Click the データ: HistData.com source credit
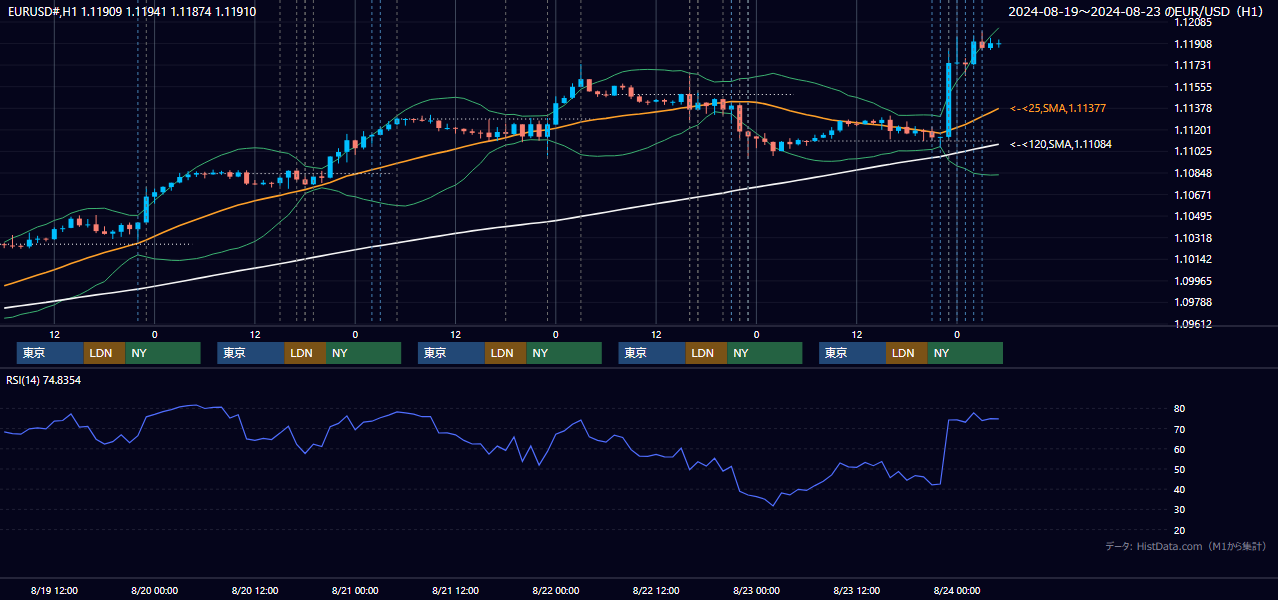The width and height of the screenshot is (1278, 600). [x=1186, y=546]
